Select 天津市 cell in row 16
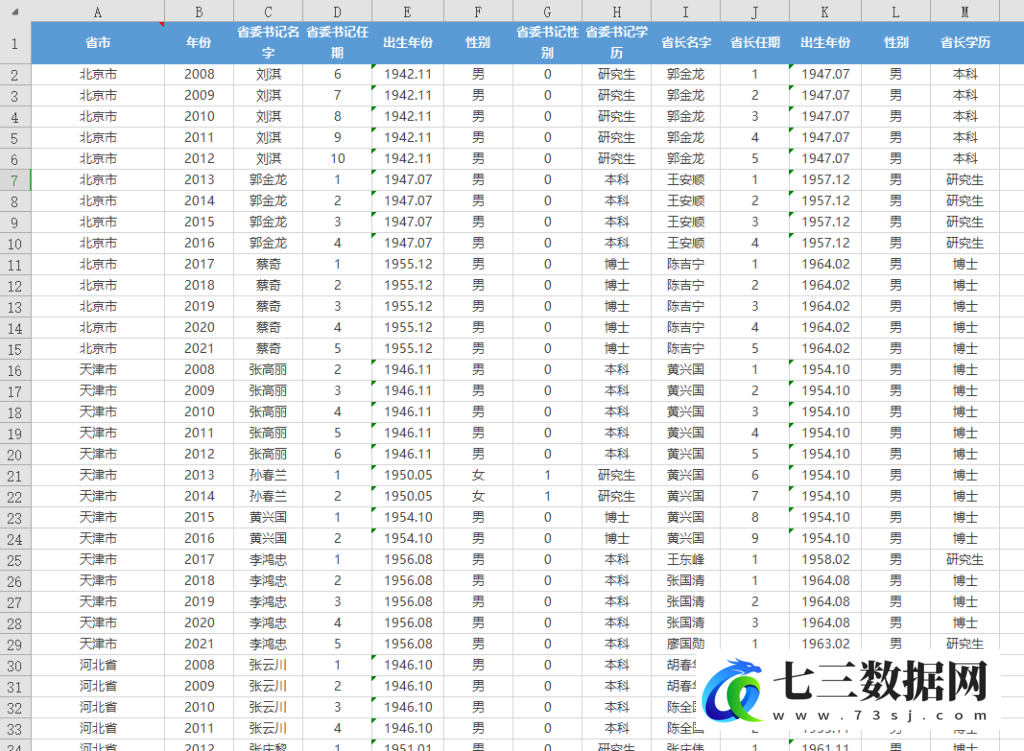 pyautogui.click(x=97, y=370)
